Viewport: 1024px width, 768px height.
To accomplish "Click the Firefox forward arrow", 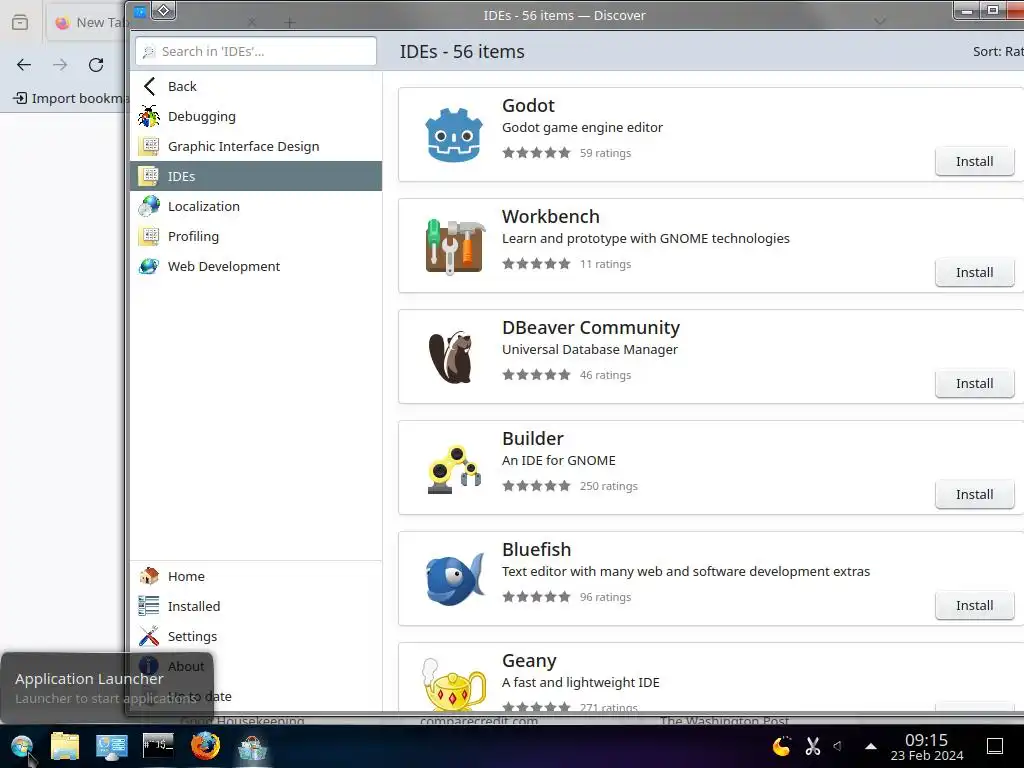I will pos(60,65).
